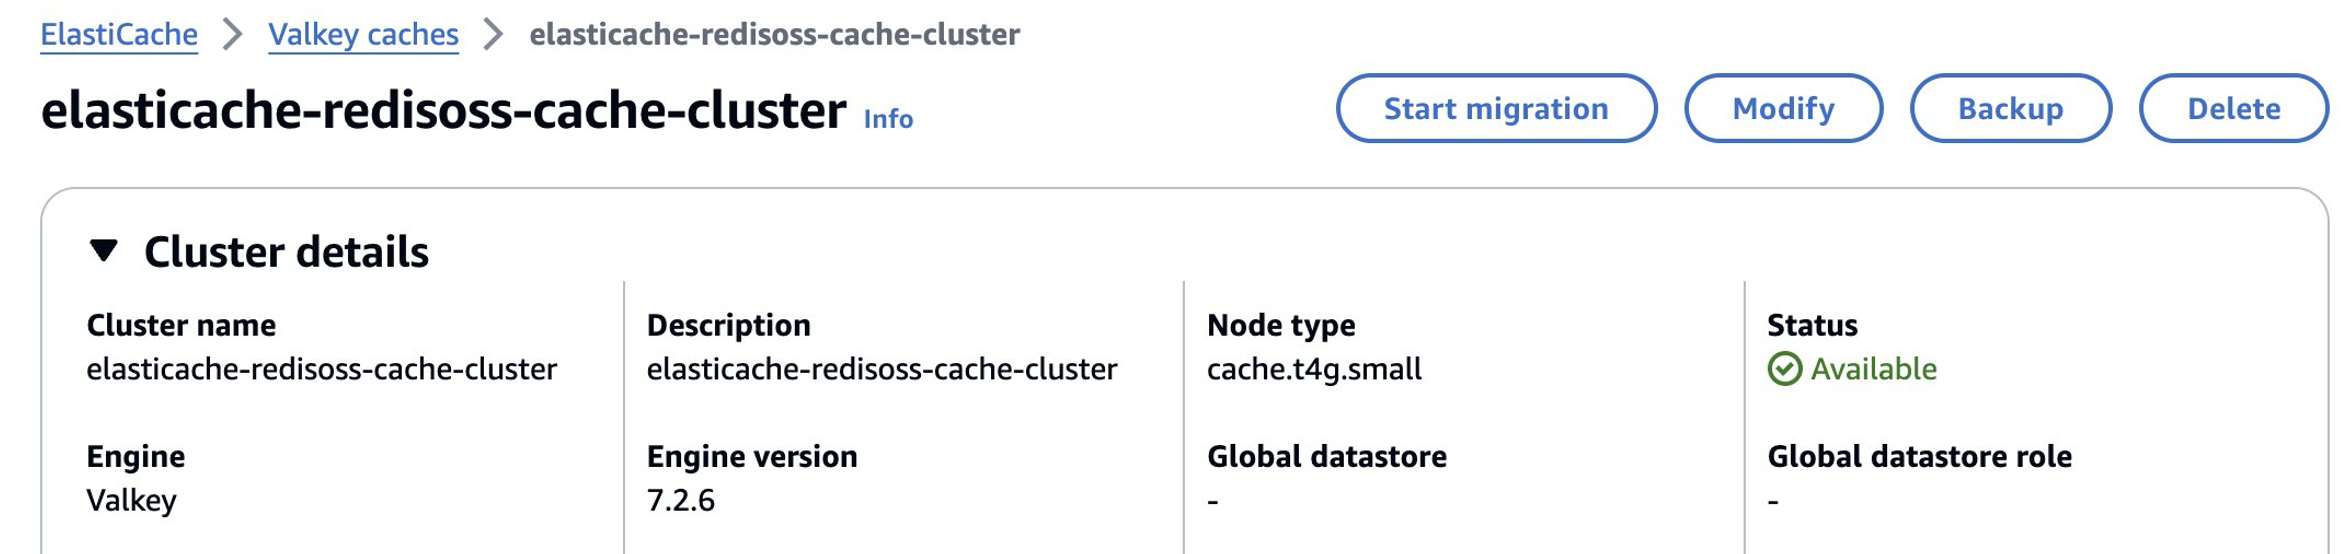Image resolution: width=2348 pixels, height=554 pixels.
Task: Click the page title heading
Action: pos(443,110)
